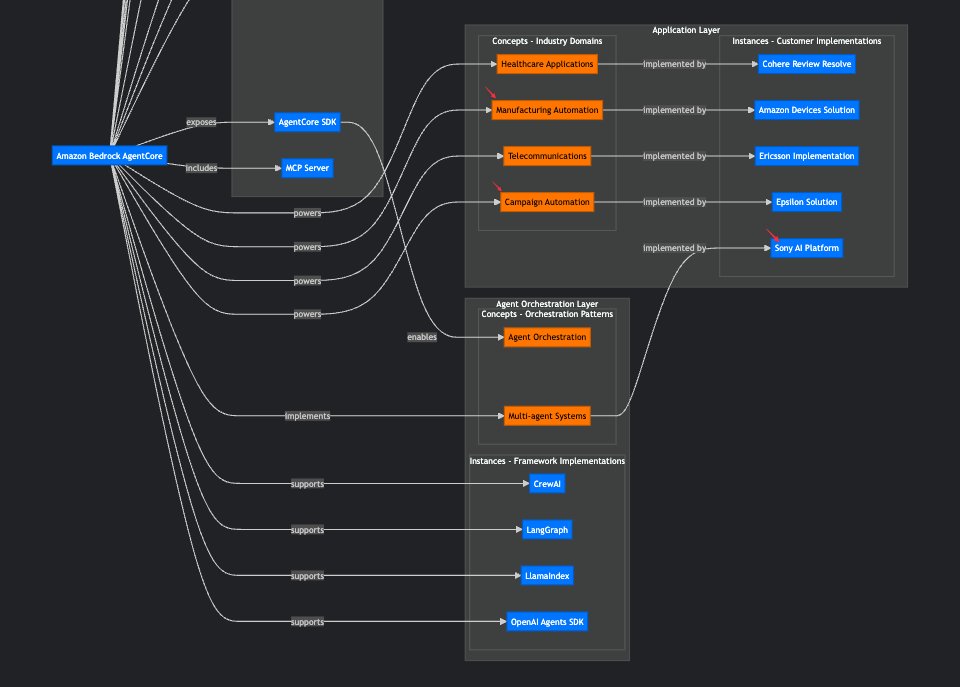Click the OpenAI Agents SDK node
The image size is (960, 687).
547,621
